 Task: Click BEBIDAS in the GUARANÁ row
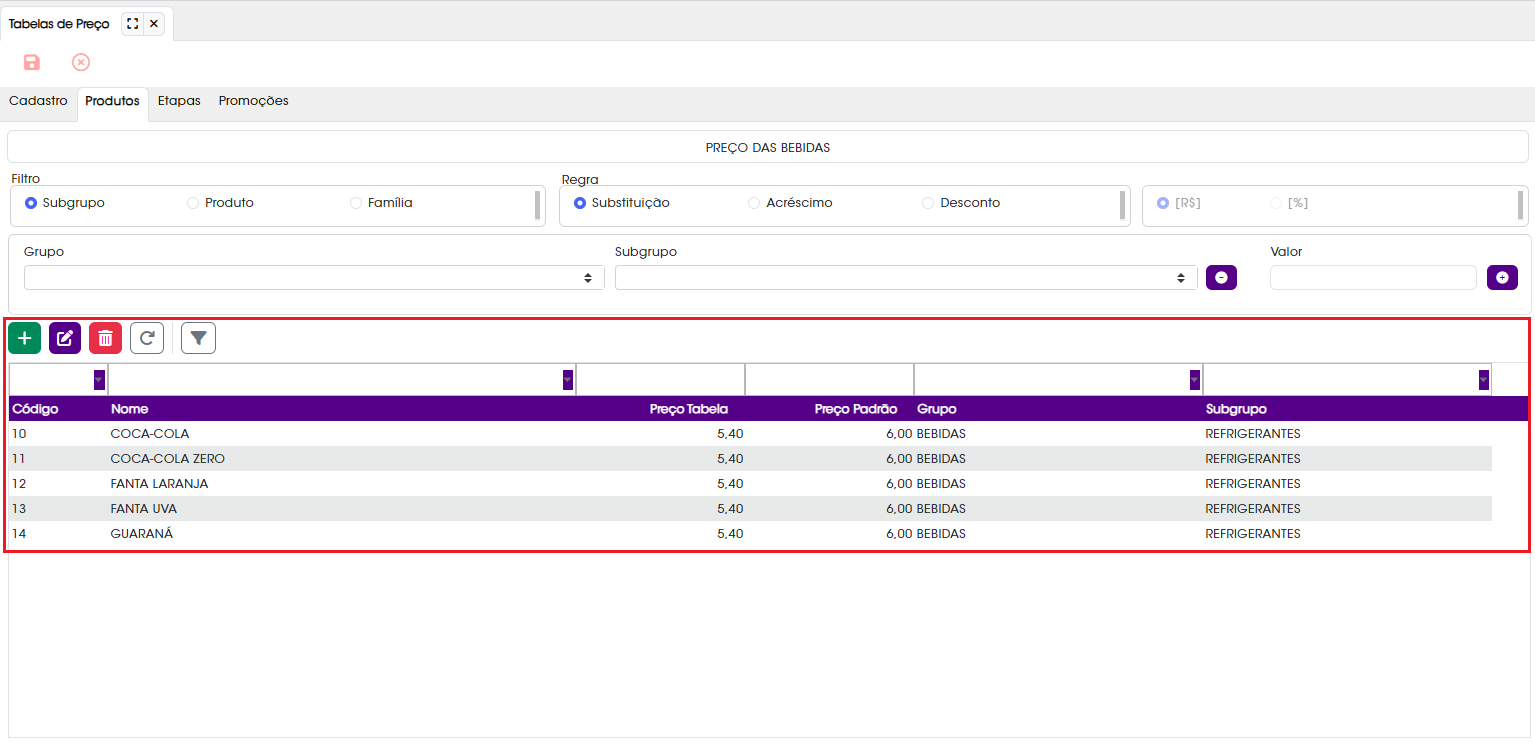coord(941,534)
